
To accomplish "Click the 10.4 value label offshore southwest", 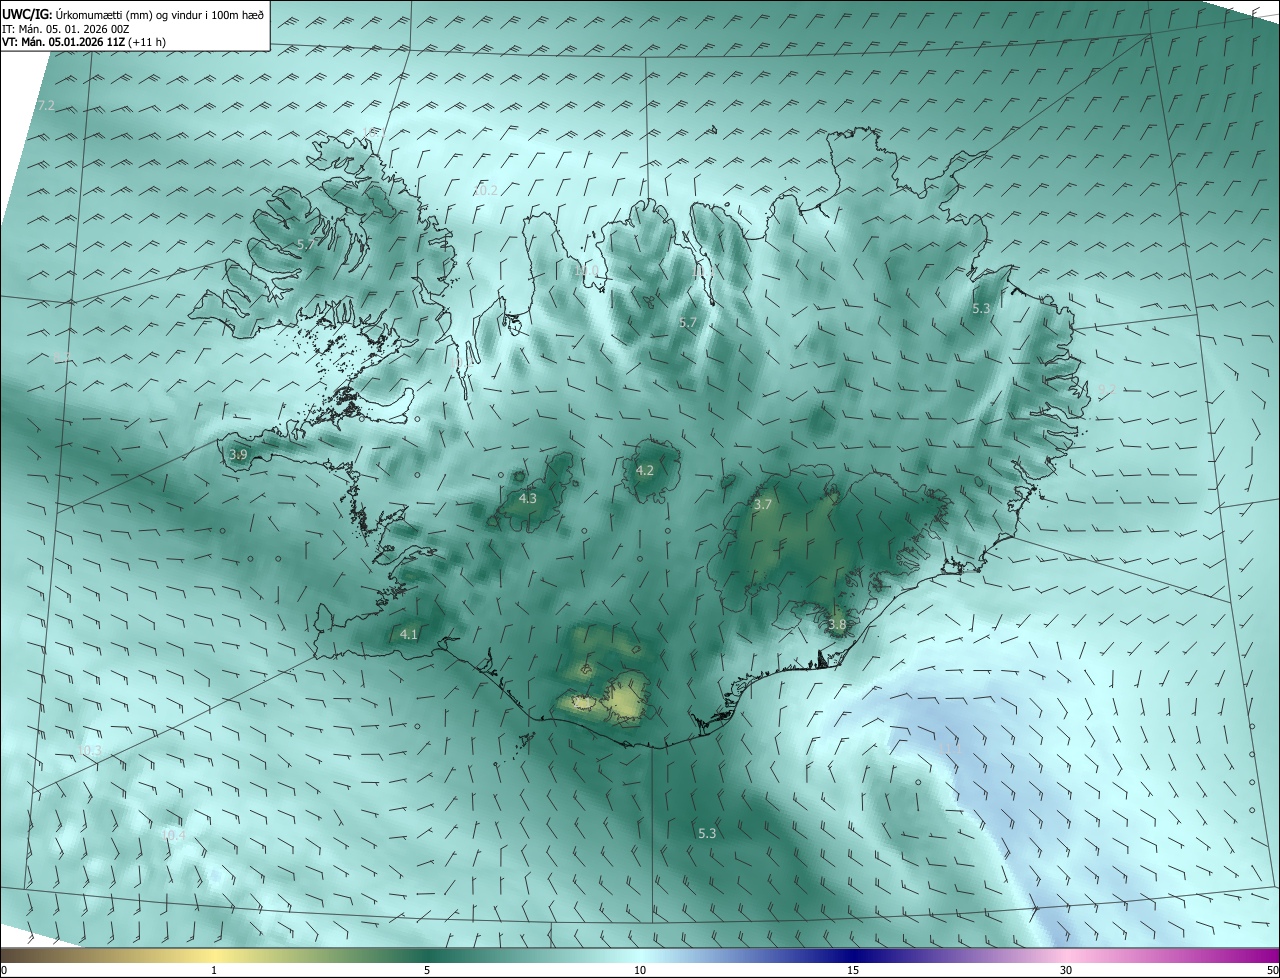I will (174, 834).
